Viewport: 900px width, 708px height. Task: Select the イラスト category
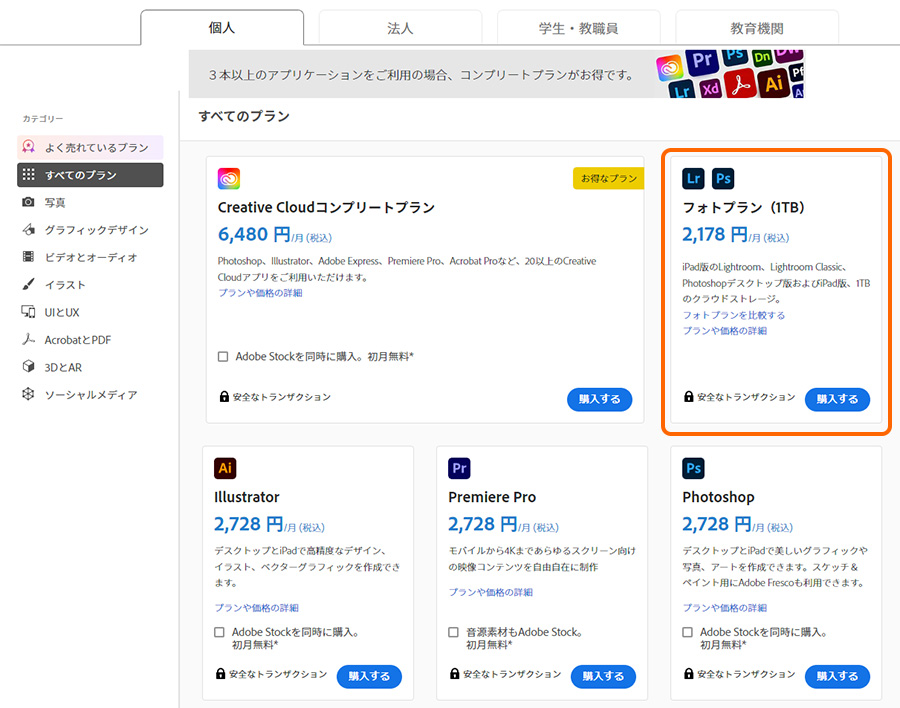click(90, 285)
